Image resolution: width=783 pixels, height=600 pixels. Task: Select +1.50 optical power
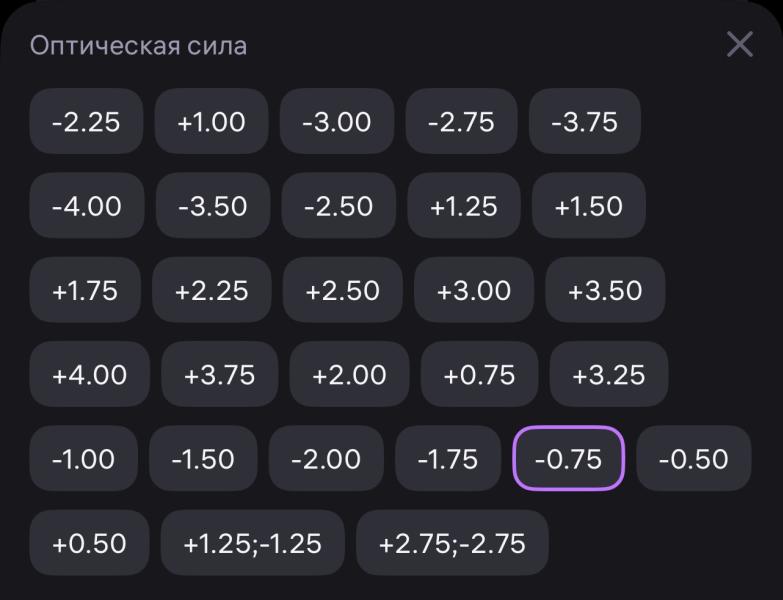[x=589, y=206]
